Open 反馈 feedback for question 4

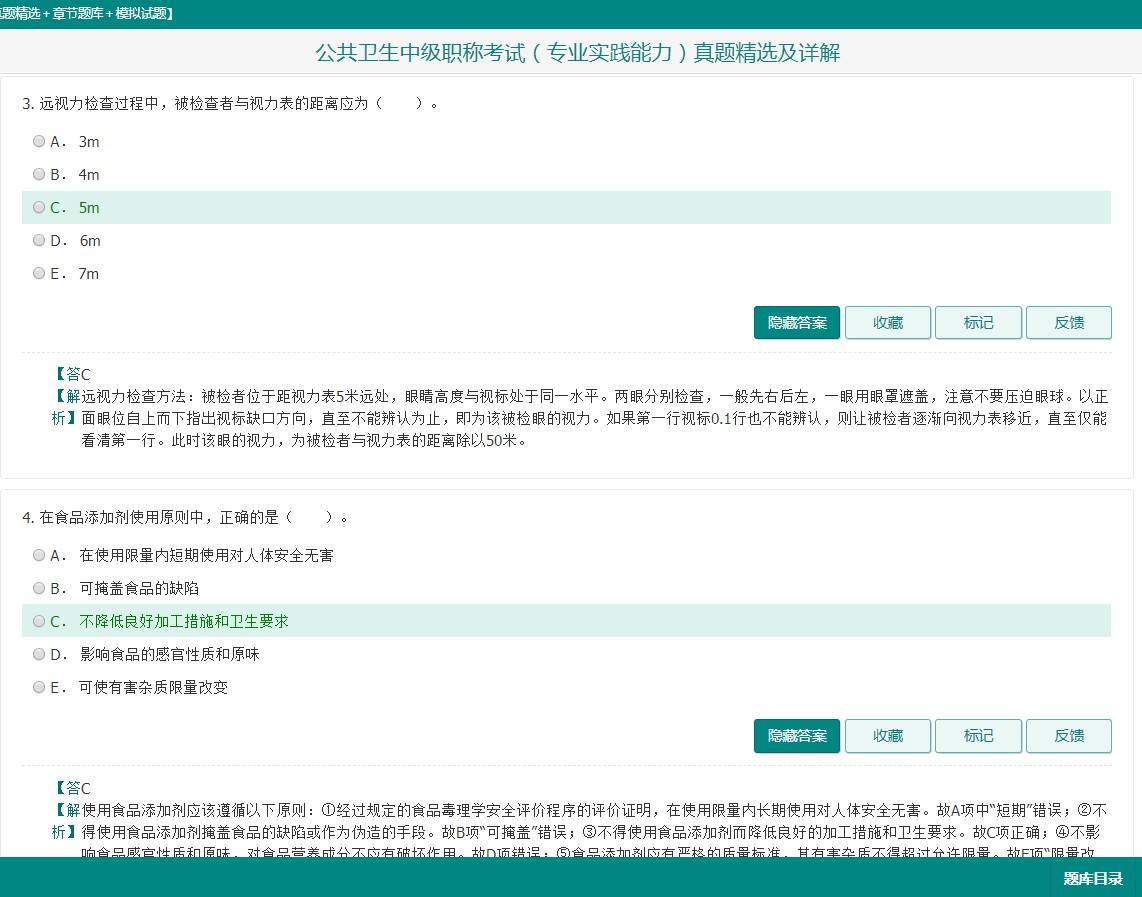pyautogui.click(x=1068, y=736)
